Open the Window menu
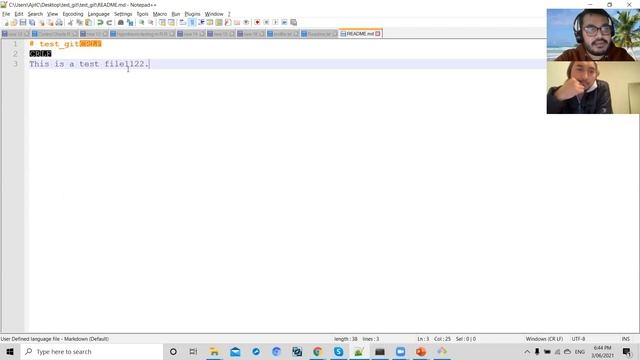Image resolution: width=640 pixels, height=360 pixels. point(214,14)
